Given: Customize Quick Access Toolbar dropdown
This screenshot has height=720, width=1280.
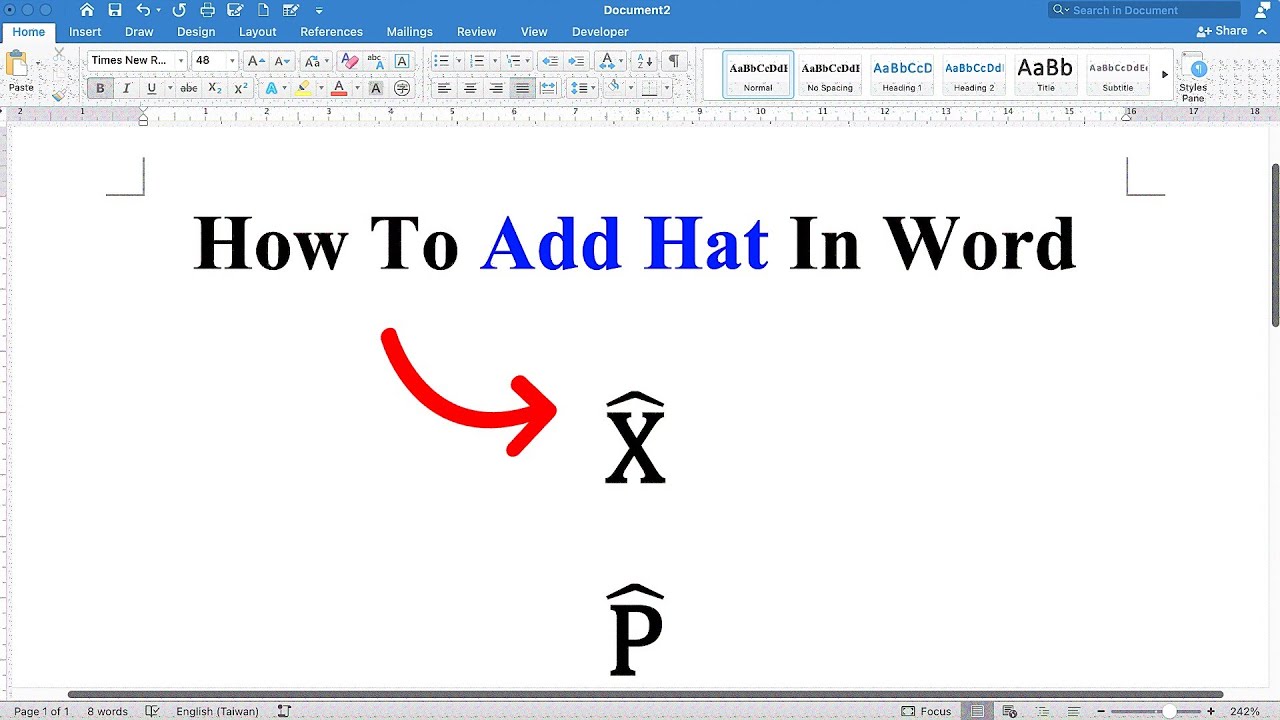Looking at the screenshot, I should coord(319,11).
